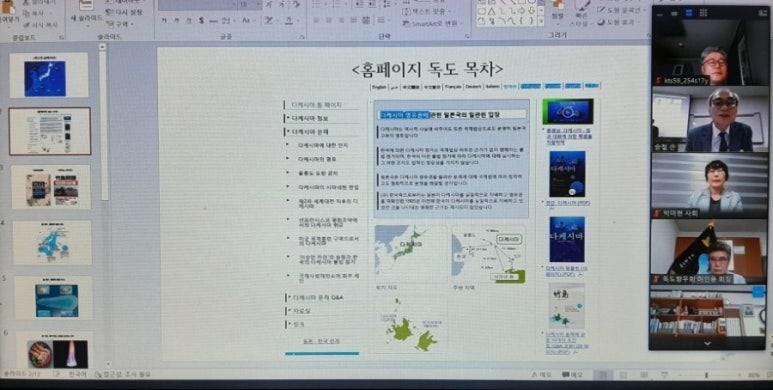Screen dimensions: 773x390
Task: Click the New Slide icon
Action: click(86, 6)
